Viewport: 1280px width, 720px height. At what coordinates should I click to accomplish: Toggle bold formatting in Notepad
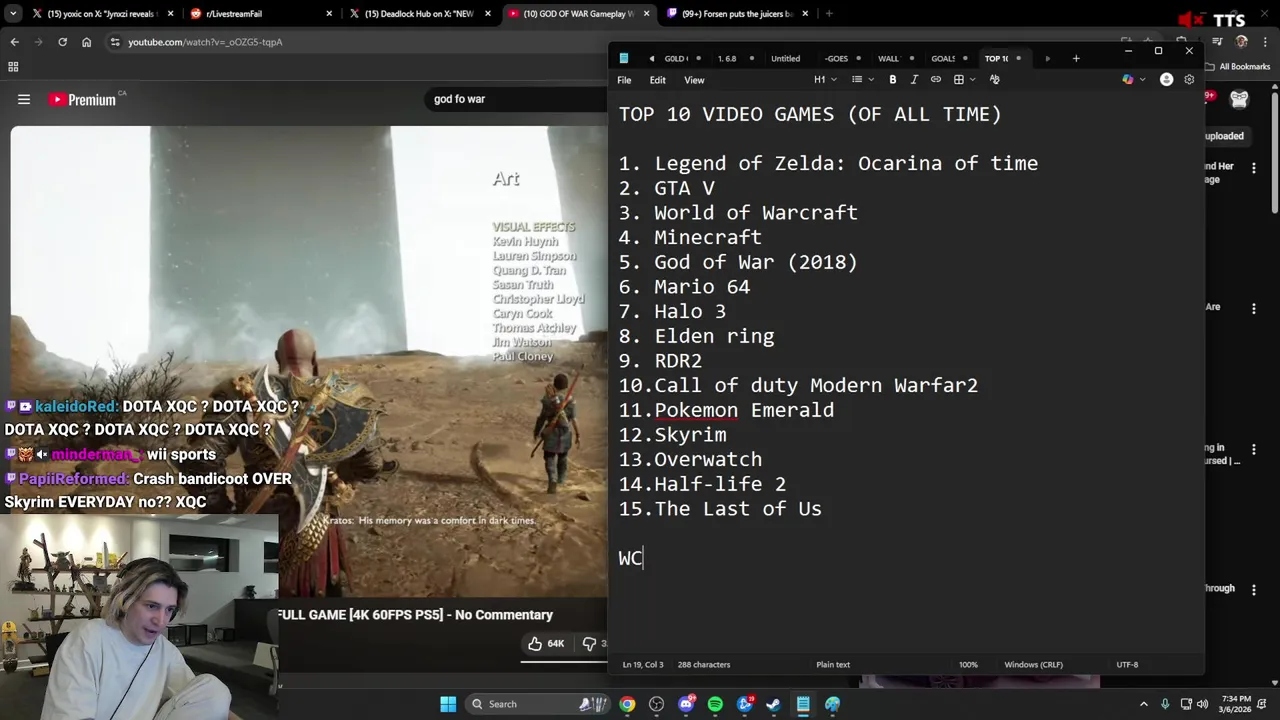893,80
